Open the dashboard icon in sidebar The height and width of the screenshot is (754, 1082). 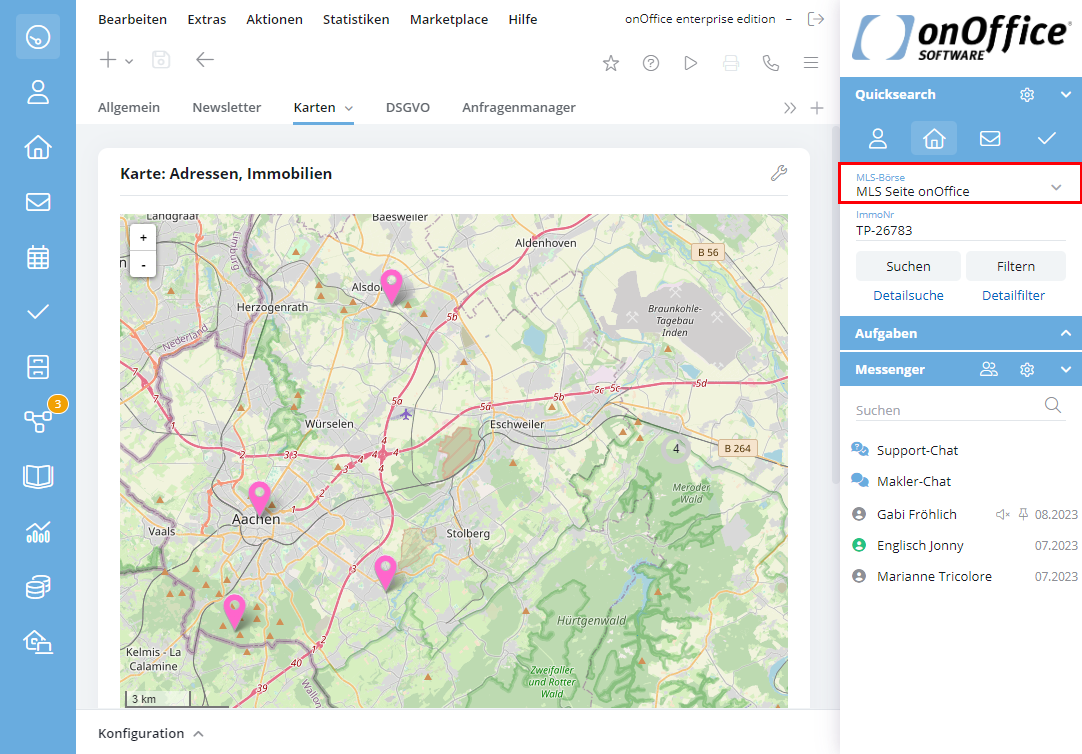(38, 37)
